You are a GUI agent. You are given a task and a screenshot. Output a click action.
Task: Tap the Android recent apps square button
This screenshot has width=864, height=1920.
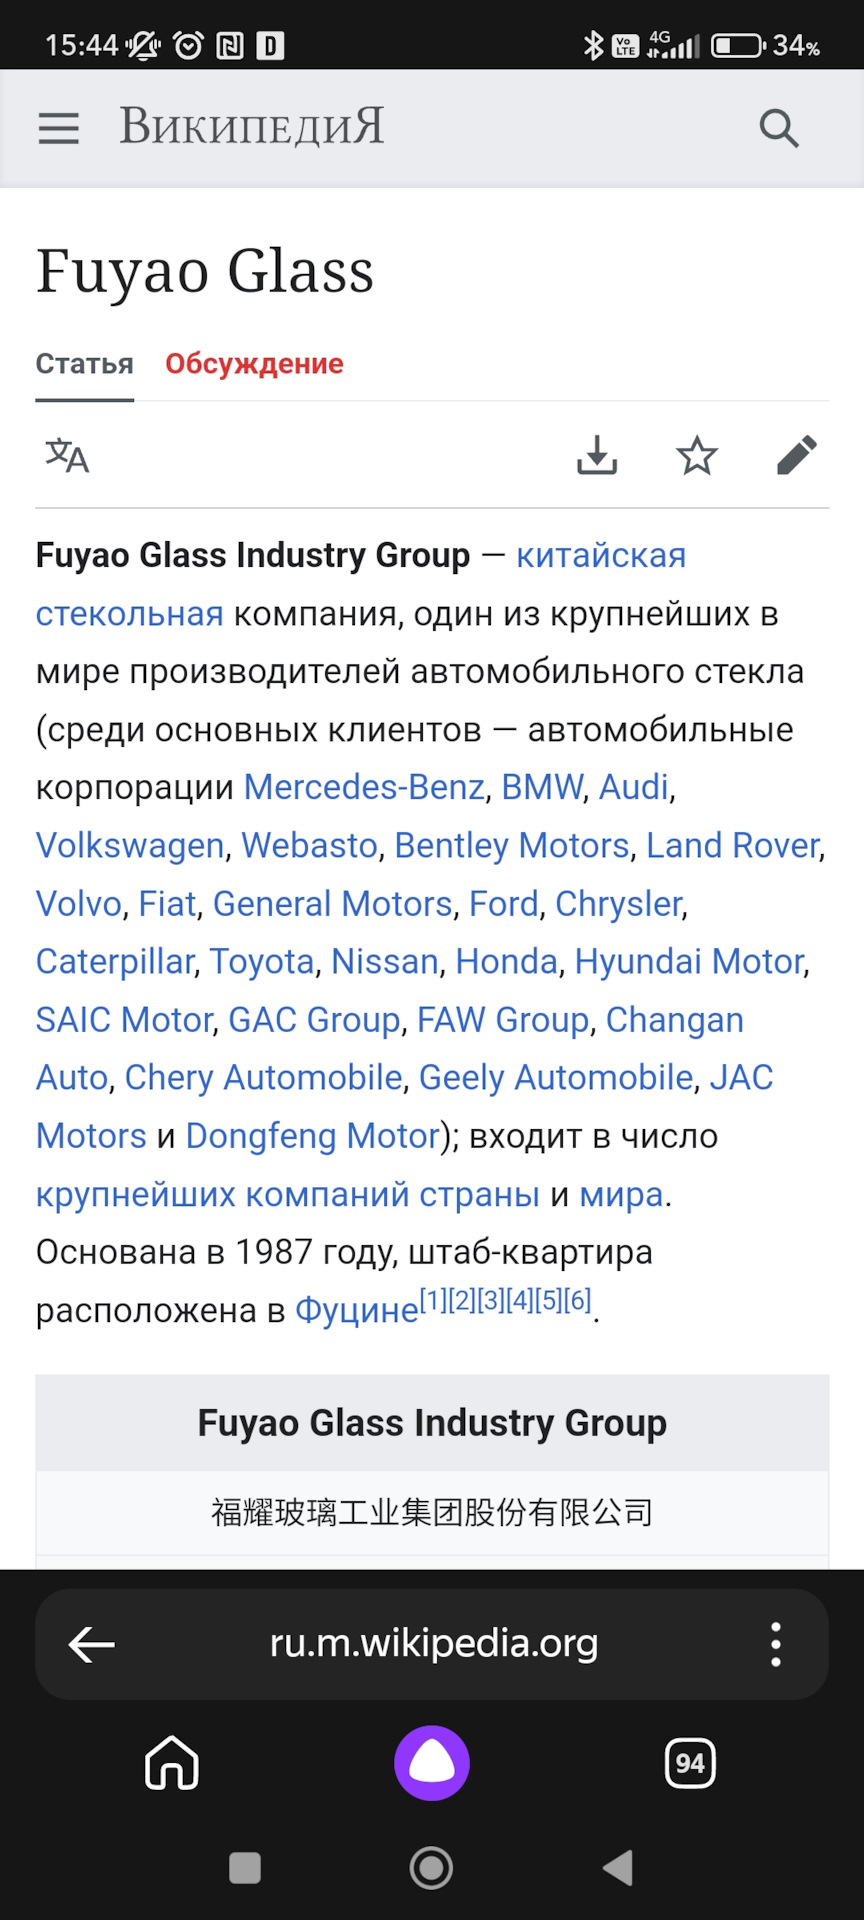pos(243,1866)
